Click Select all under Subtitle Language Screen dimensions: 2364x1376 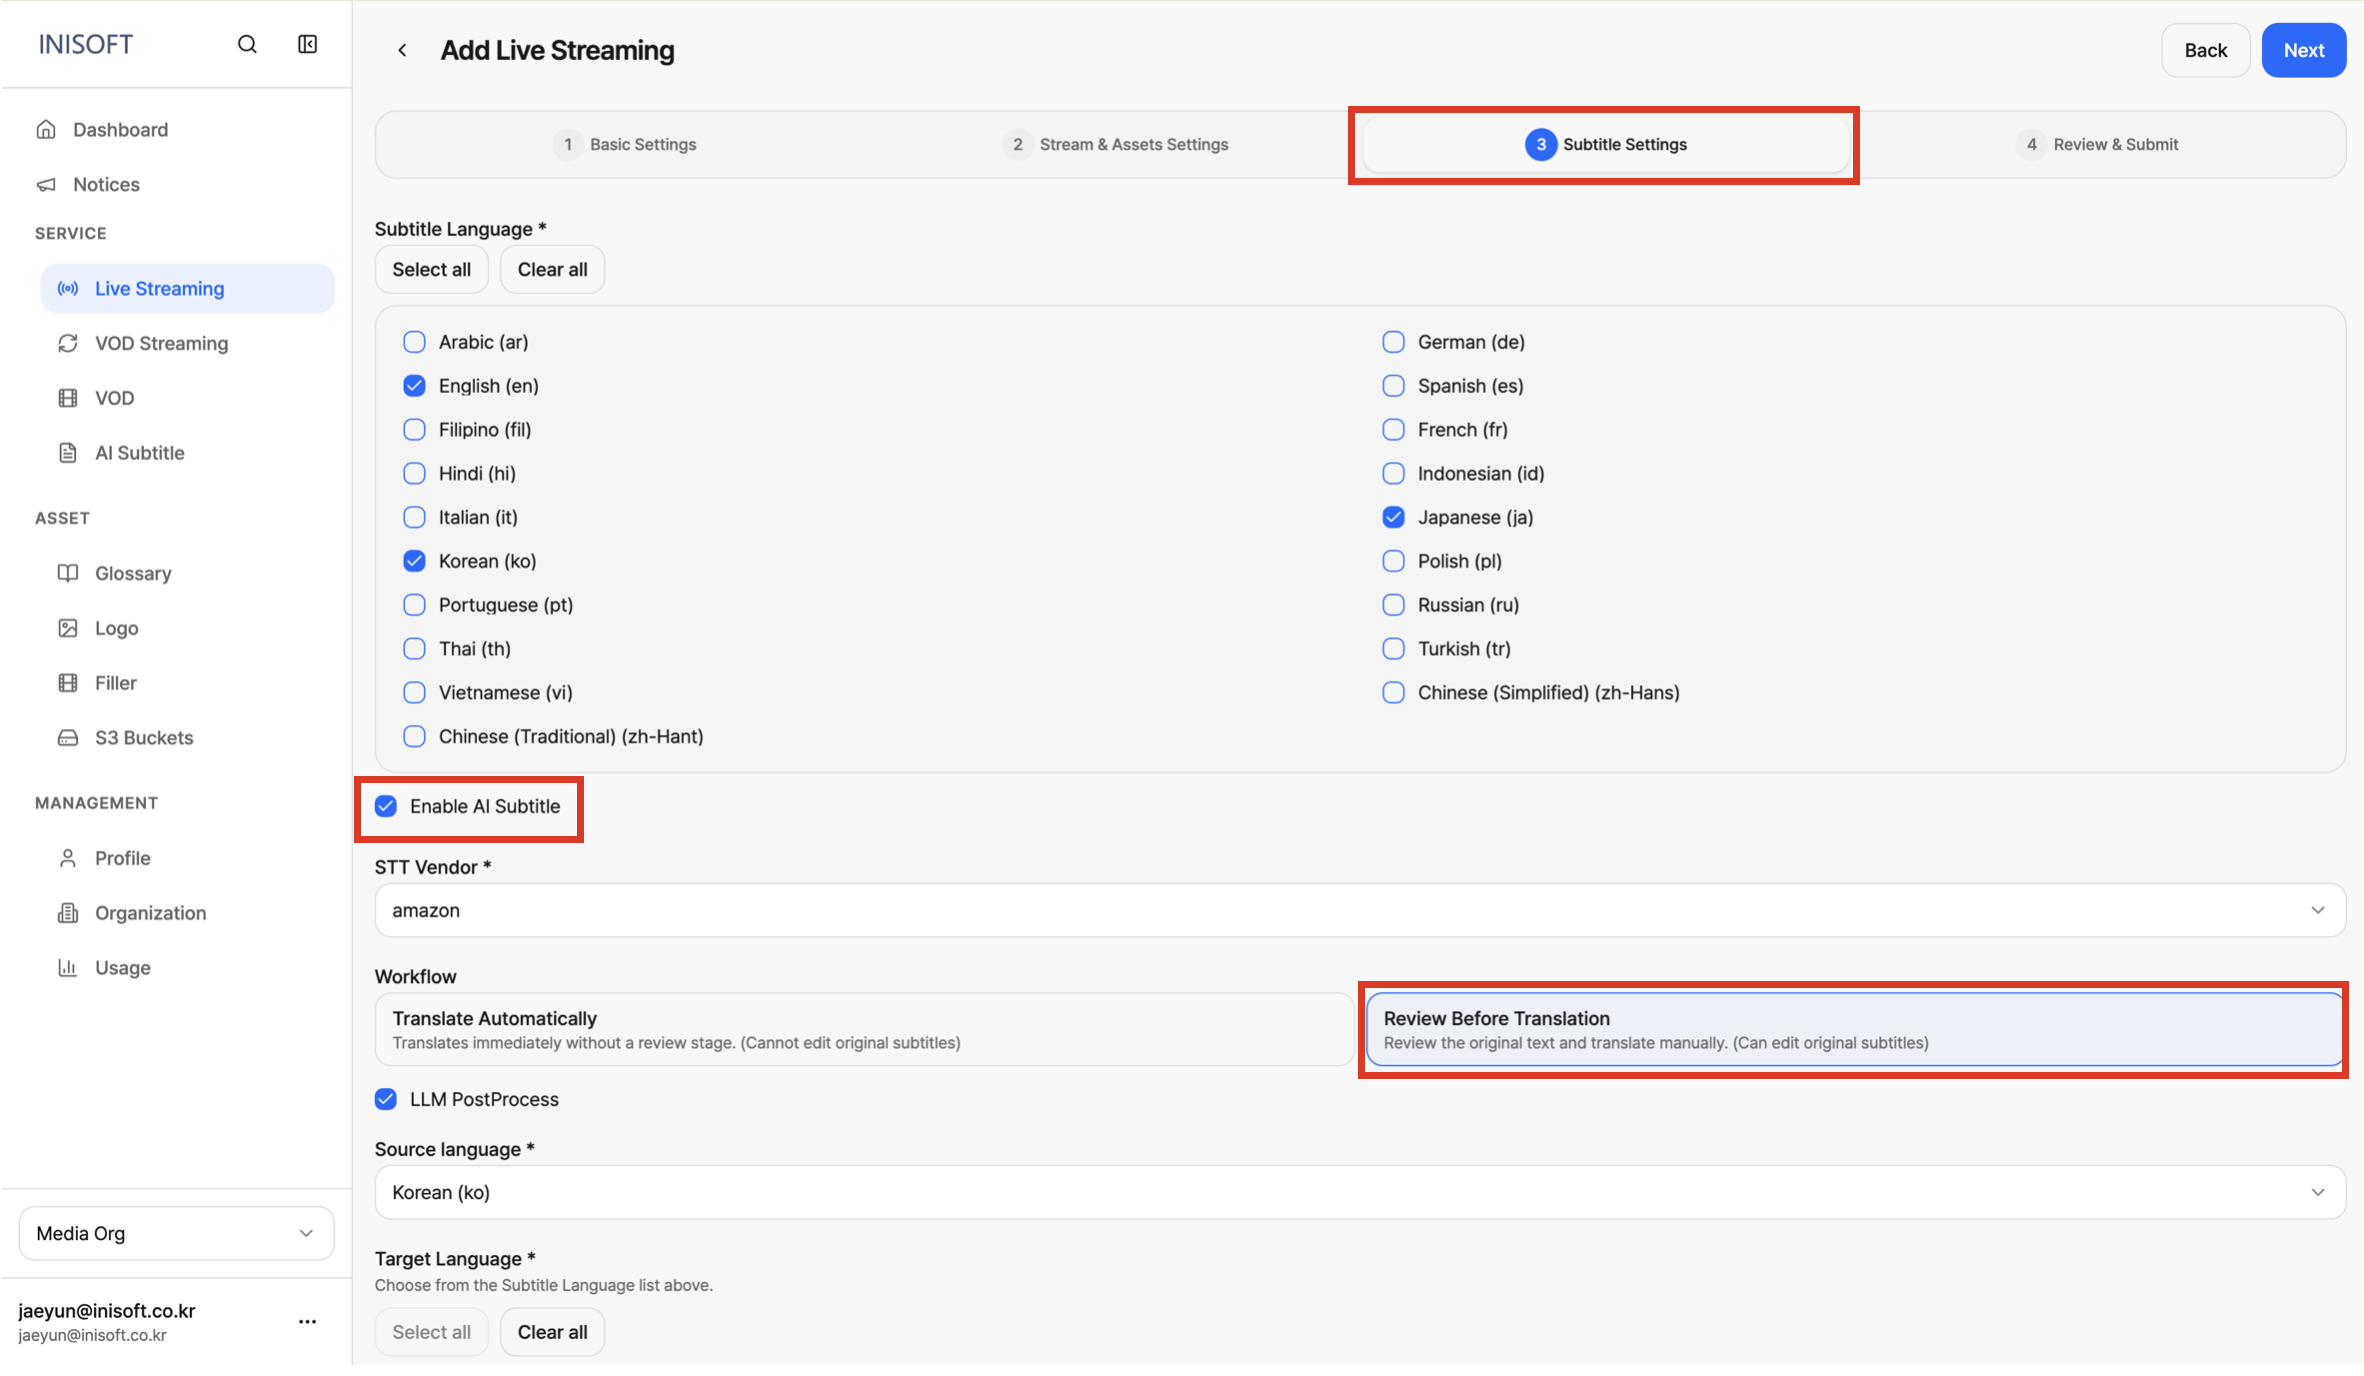click(431, 269)
